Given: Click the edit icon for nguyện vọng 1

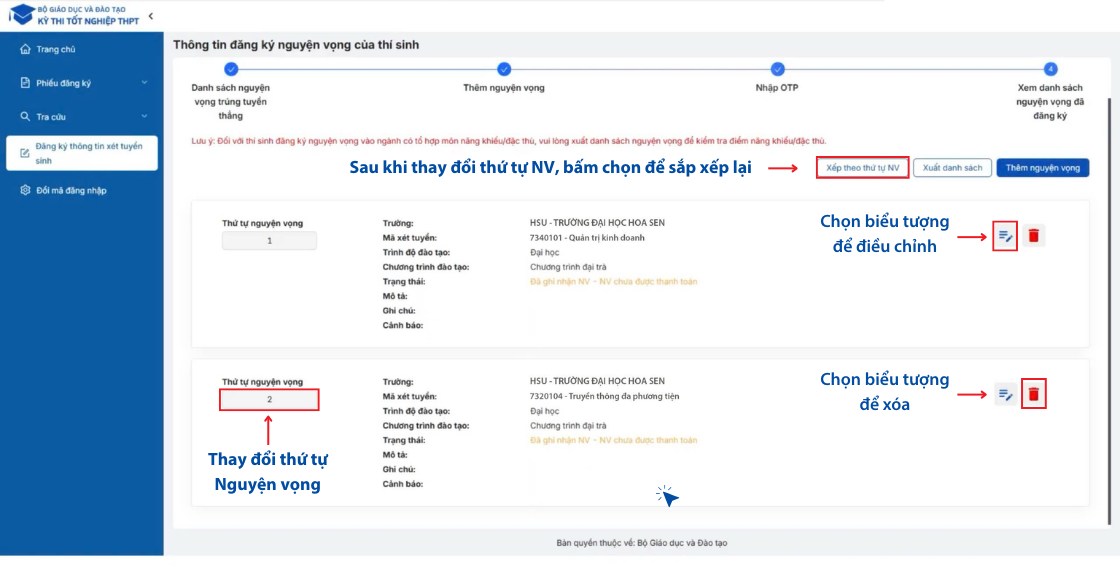Looking at the screenshot, I should (1005, 236).
